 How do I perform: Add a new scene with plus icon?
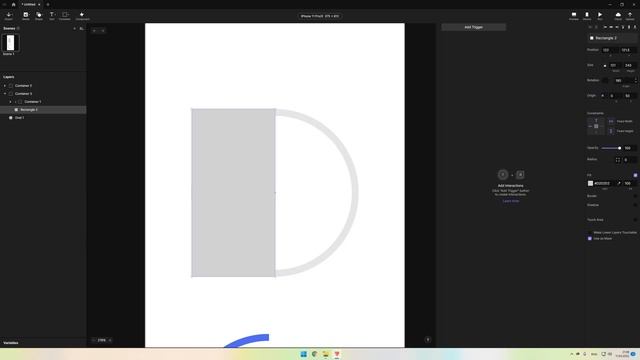tap(74, 29)
